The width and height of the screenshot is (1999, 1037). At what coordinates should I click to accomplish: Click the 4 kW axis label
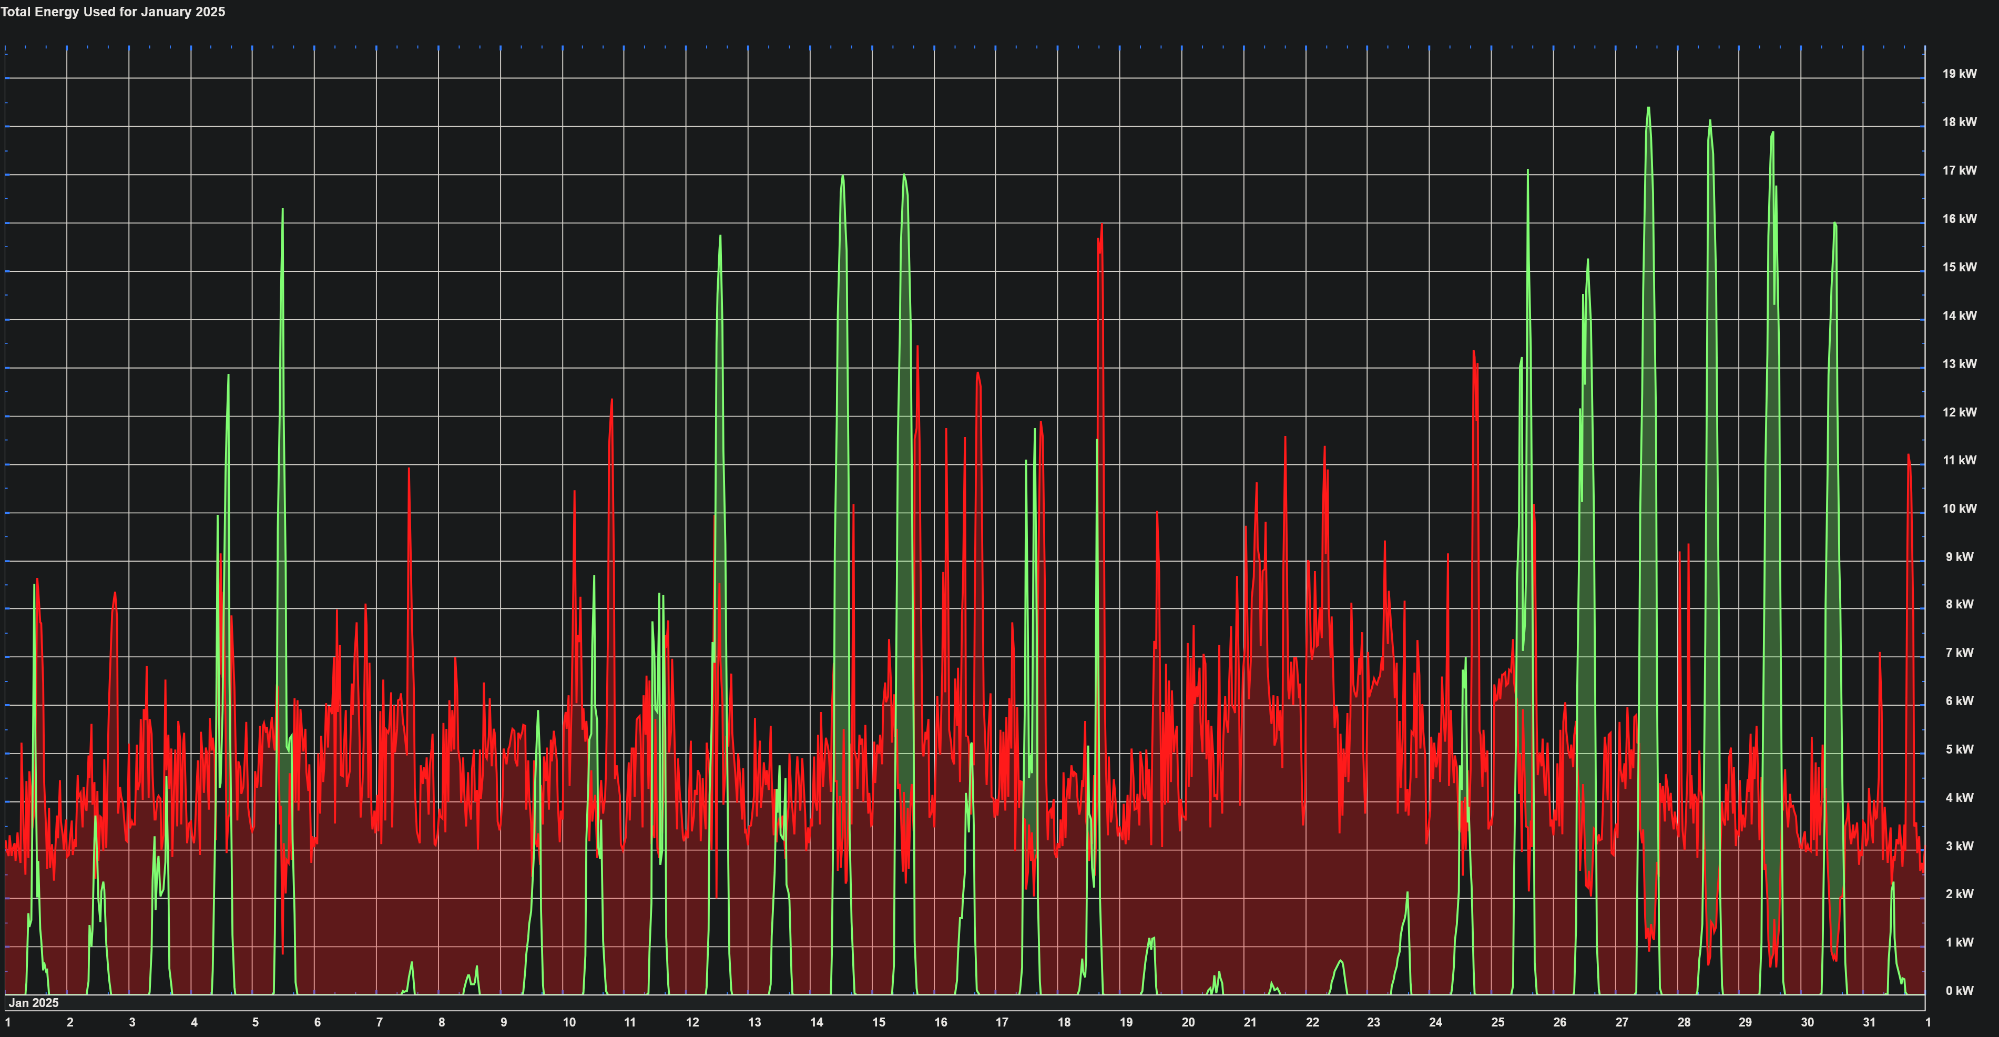(1959, 798)
